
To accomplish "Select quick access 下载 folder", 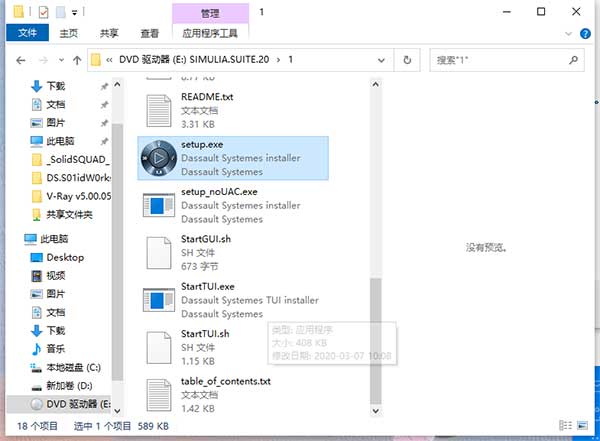I will click(x=56, y=86).
